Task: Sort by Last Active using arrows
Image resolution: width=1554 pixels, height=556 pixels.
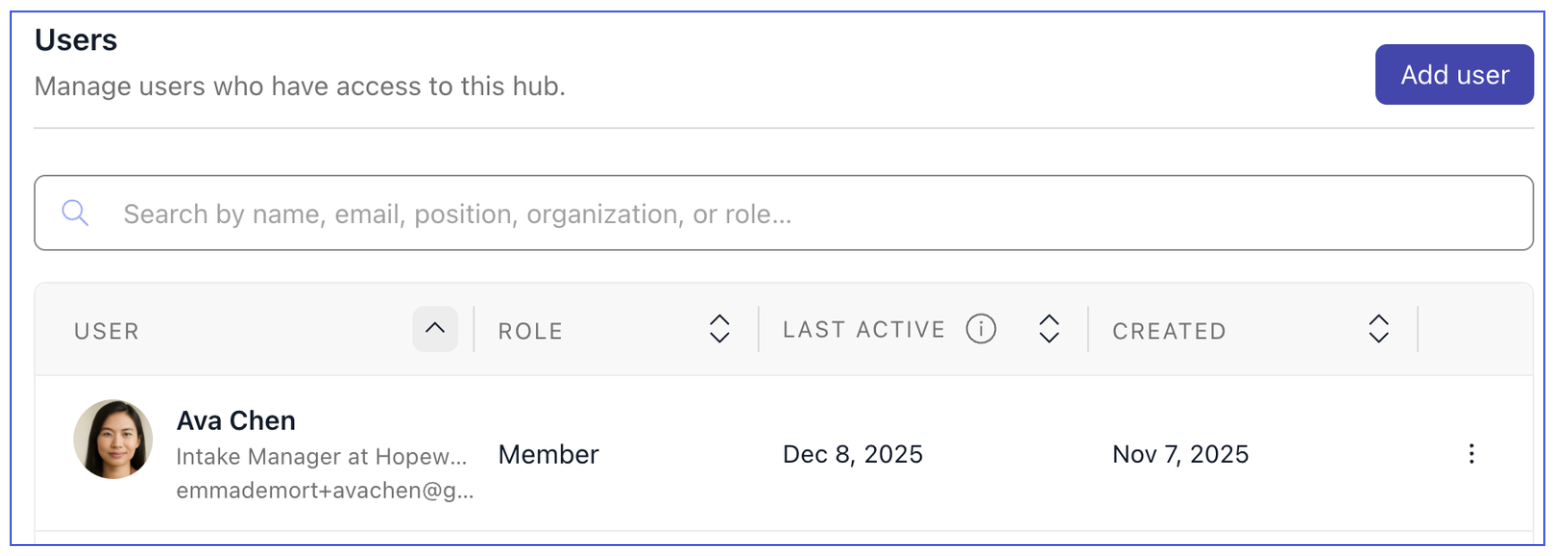Action: (1048, 329)
